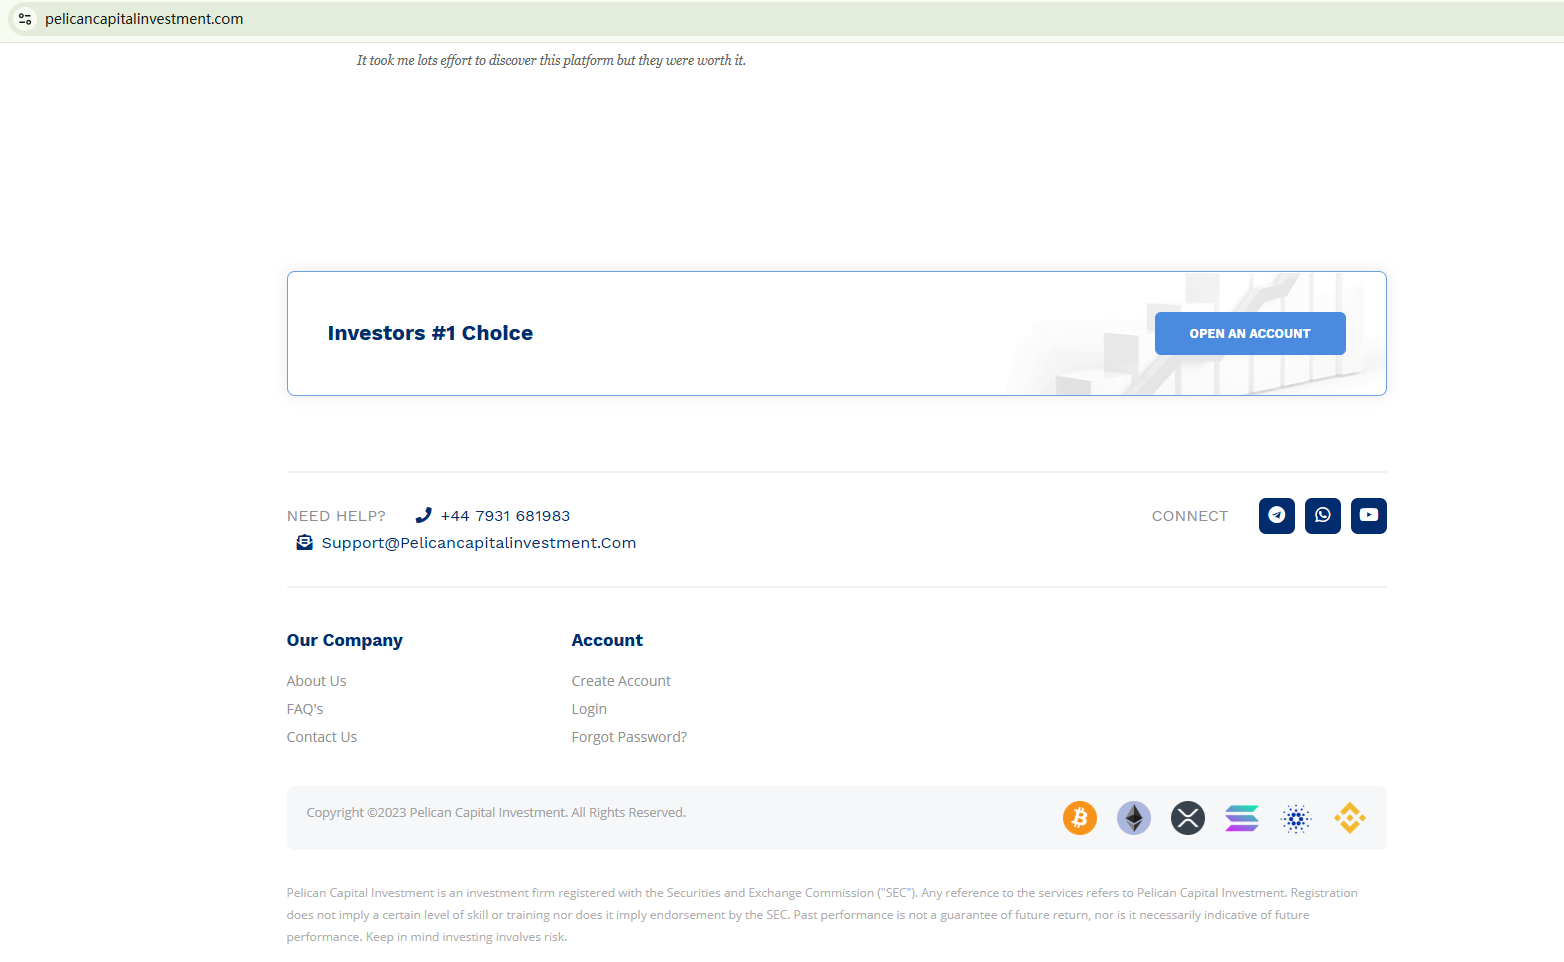1564x962 pixels.
Task: Click the Solana coin icon
Action: coord(1241,818)
